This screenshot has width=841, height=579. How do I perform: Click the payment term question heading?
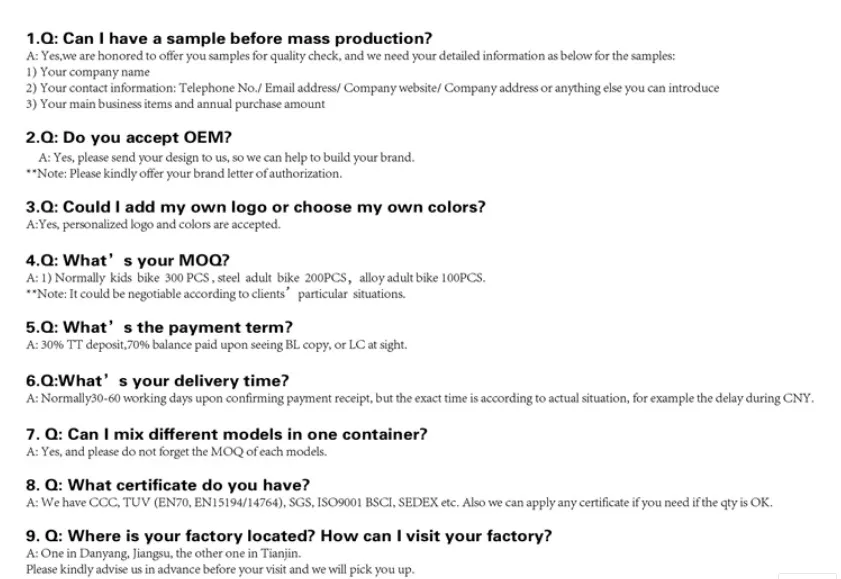tap(159, 327)
